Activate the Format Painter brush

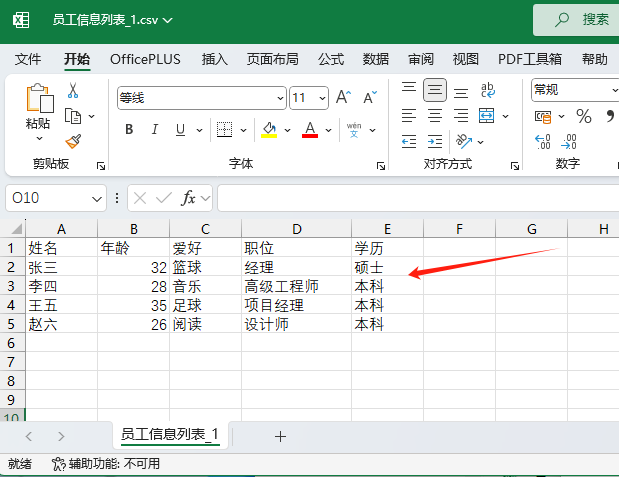point(73,141)
